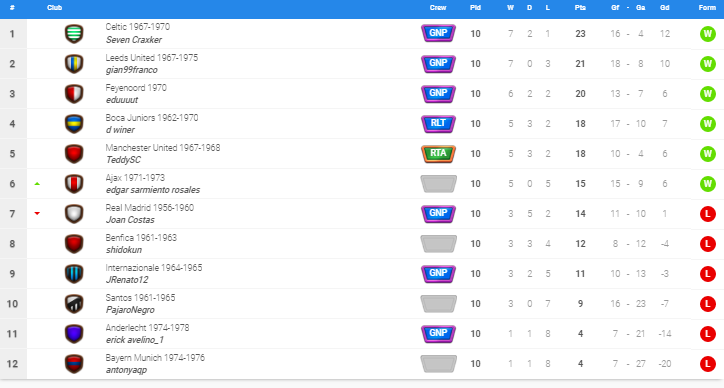Viewport: 724px width, 388px height.
Task: Select the green up arrow beside Ajax
Action: click(x=37, y=184)
